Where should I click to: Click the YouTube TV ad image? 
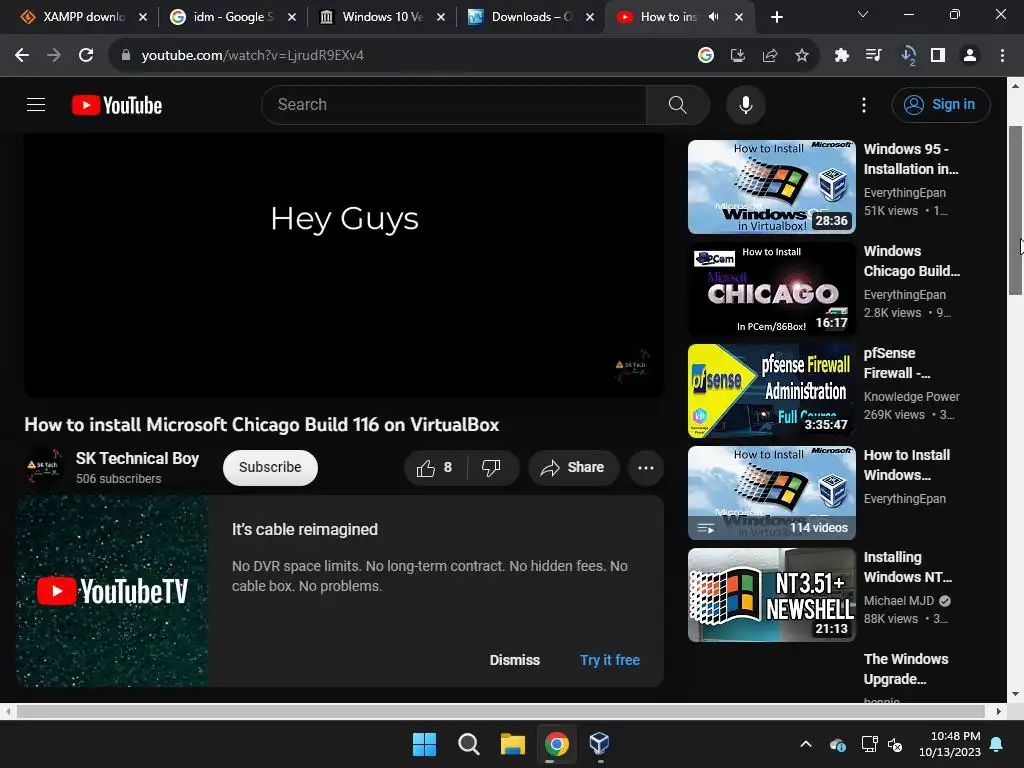[x=112, y=591]
